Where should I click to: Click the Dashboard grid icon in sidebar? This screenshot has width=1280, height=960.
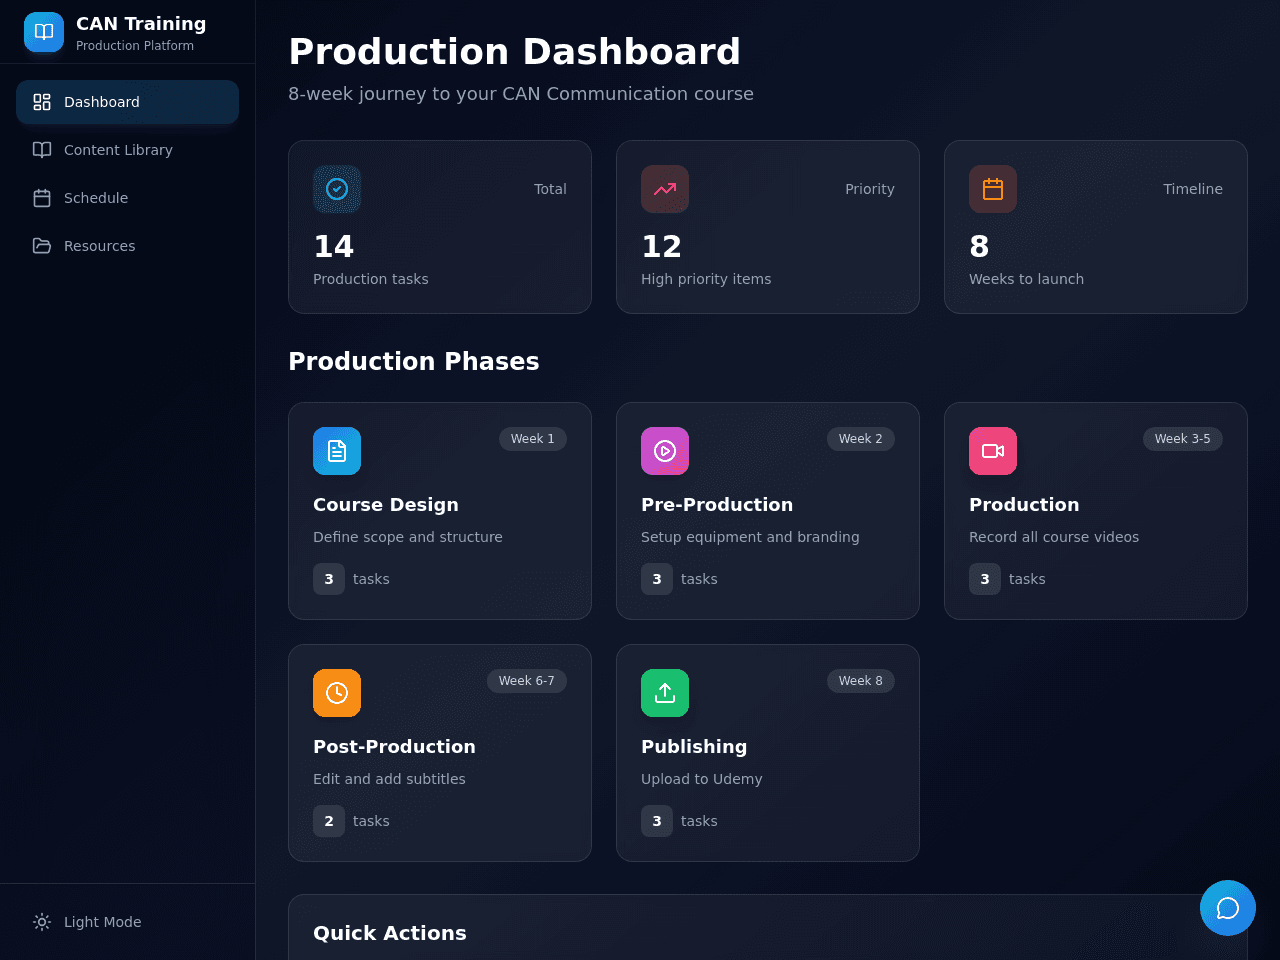pos(42,102)
